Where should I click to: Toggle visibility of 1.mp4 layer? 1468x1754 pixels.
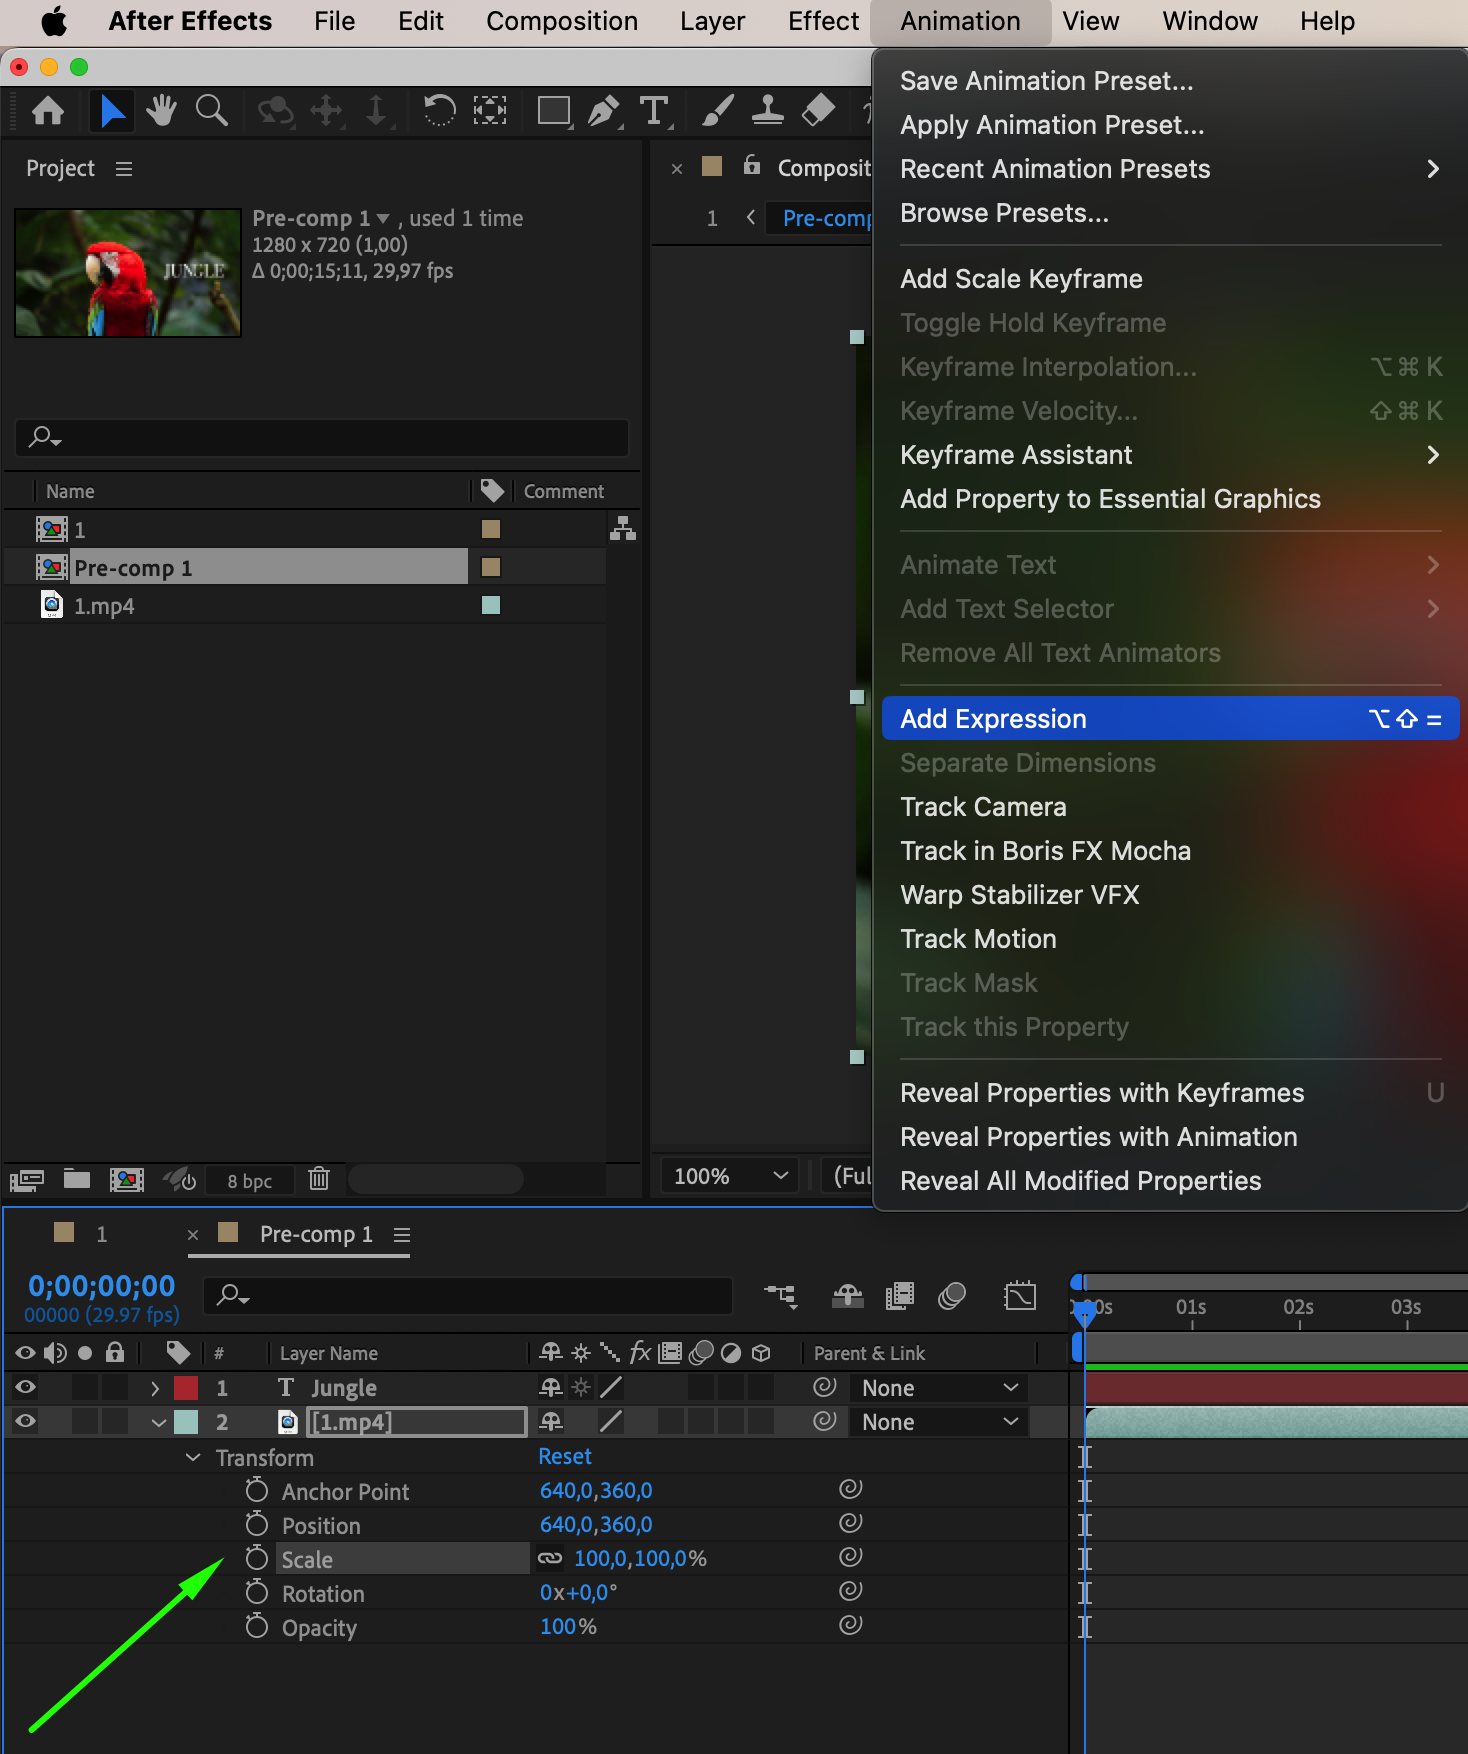[x=25, y=1421]
